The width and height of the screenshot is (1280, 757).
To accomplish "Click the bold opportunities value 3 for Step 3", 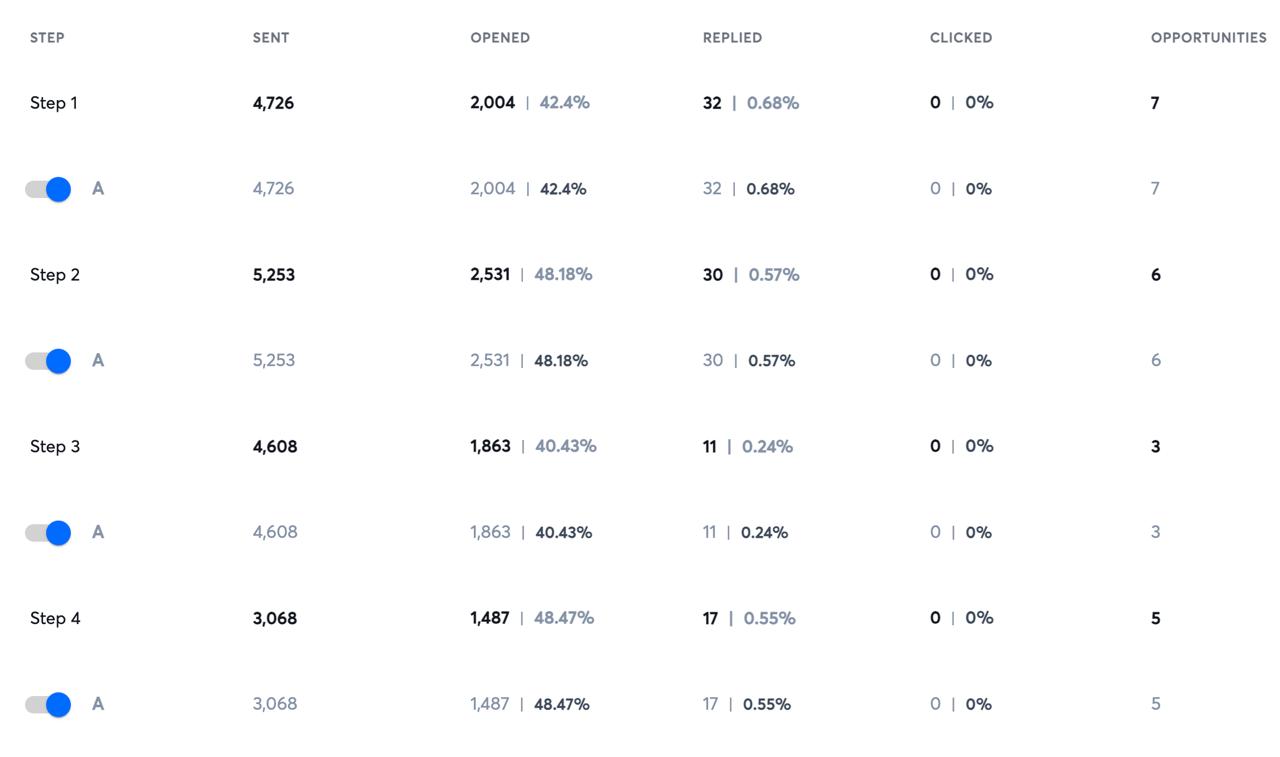I will coord(1155,447).
